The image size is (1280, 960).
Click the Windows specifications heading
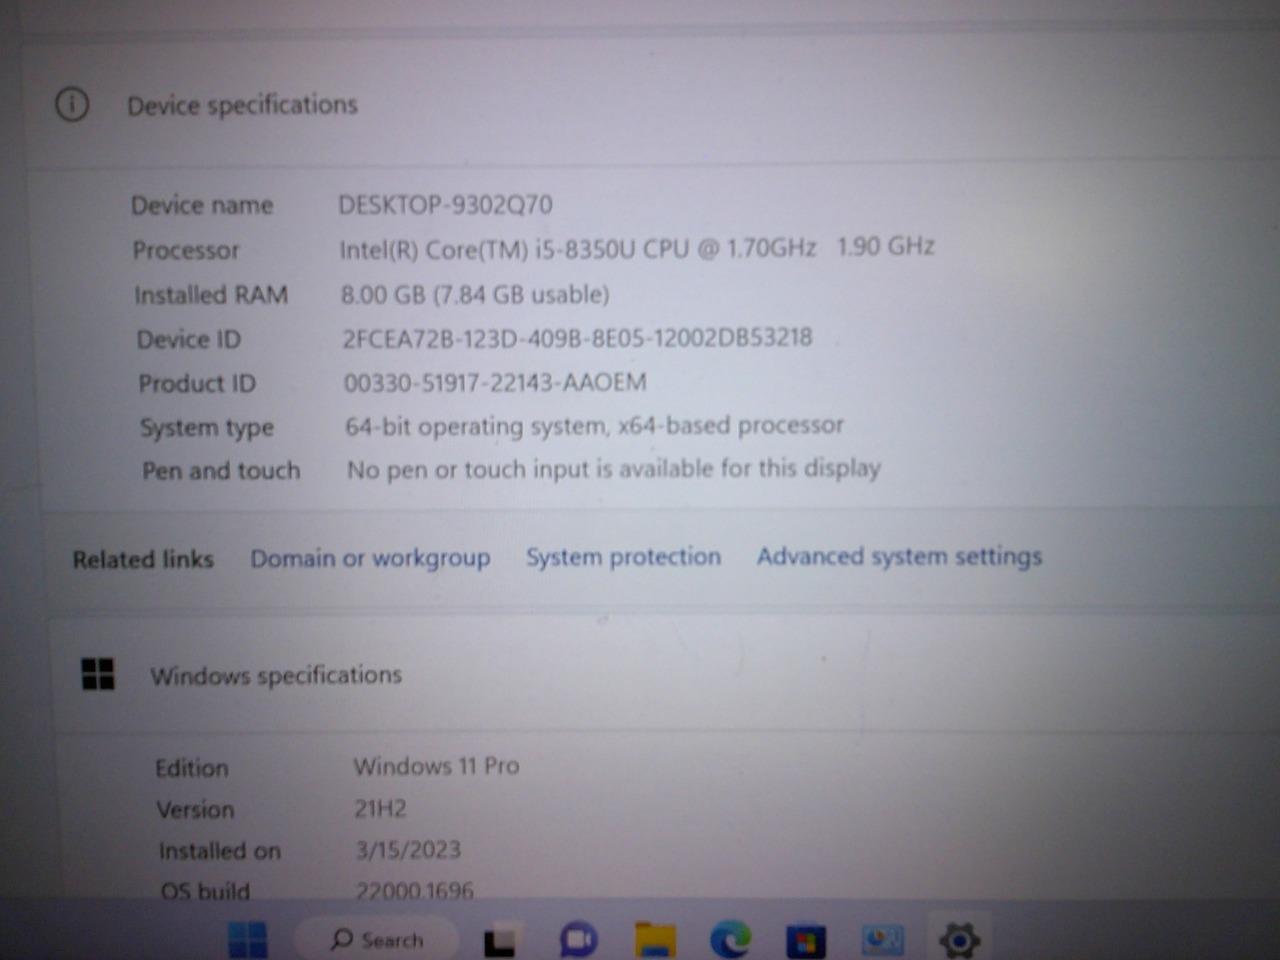pos(276,676)
